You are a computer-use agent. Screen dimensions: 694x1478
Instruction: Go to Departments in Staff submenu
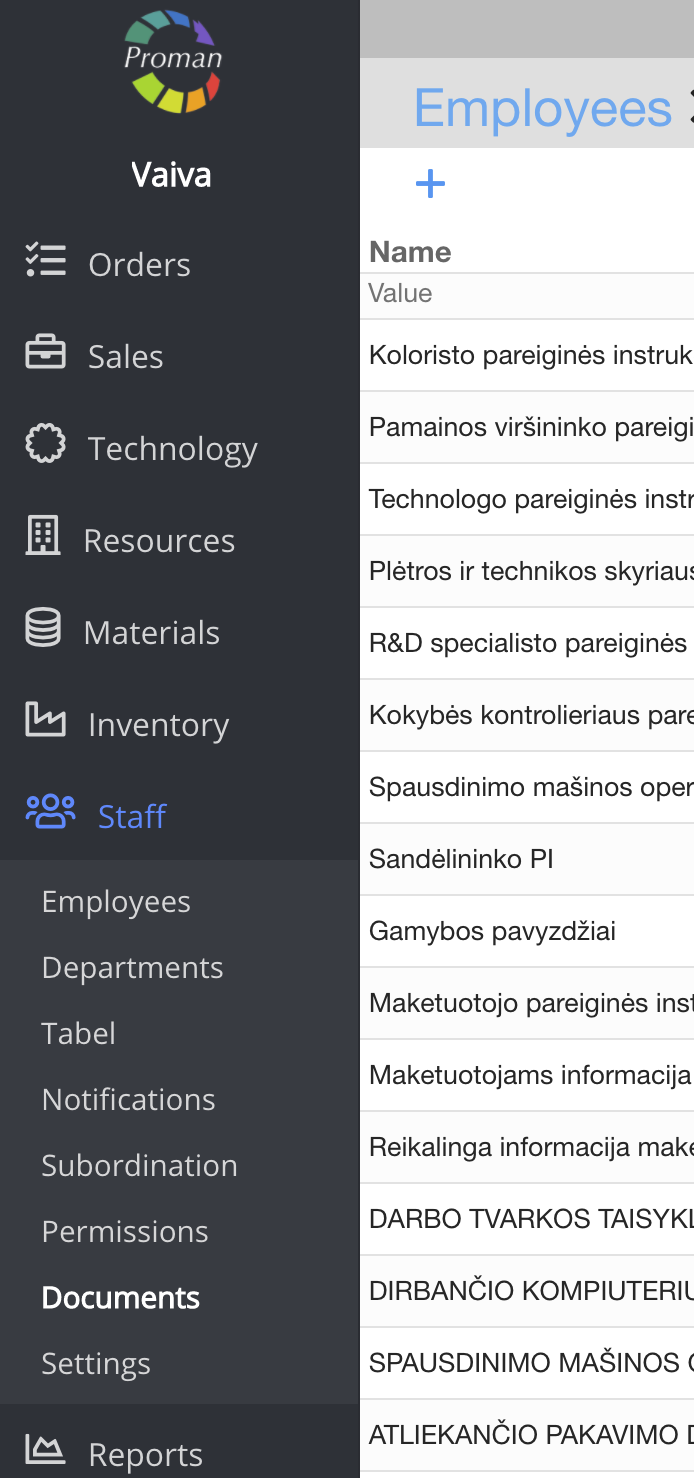pyautogui.click(x=132, y=968)
